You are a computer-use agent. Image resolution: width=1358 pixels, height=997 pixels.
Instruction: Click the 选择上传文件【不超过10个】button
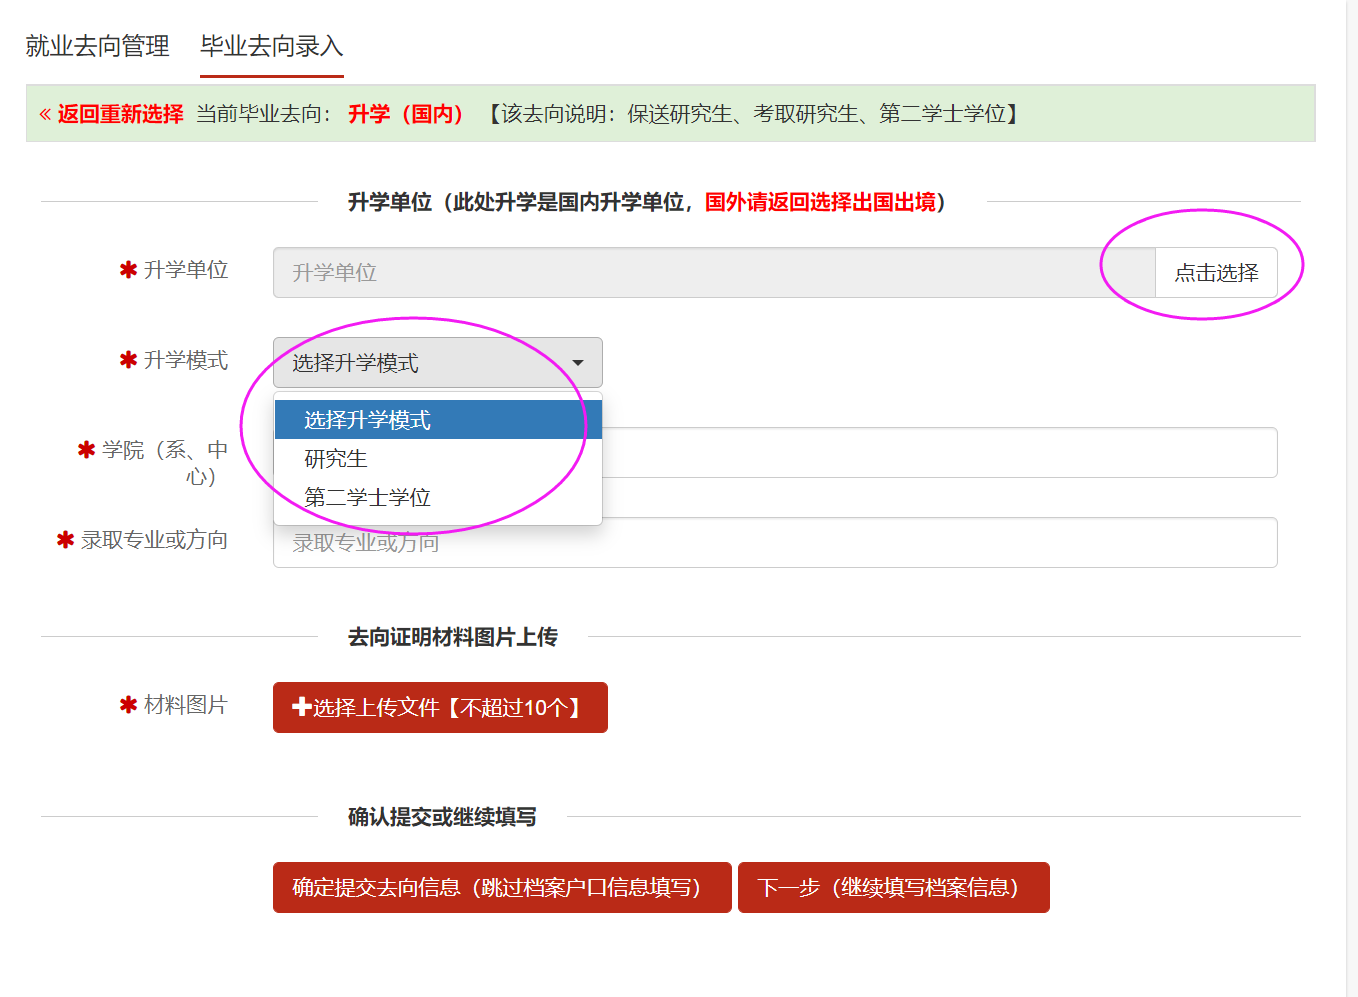tap(440, 707)
